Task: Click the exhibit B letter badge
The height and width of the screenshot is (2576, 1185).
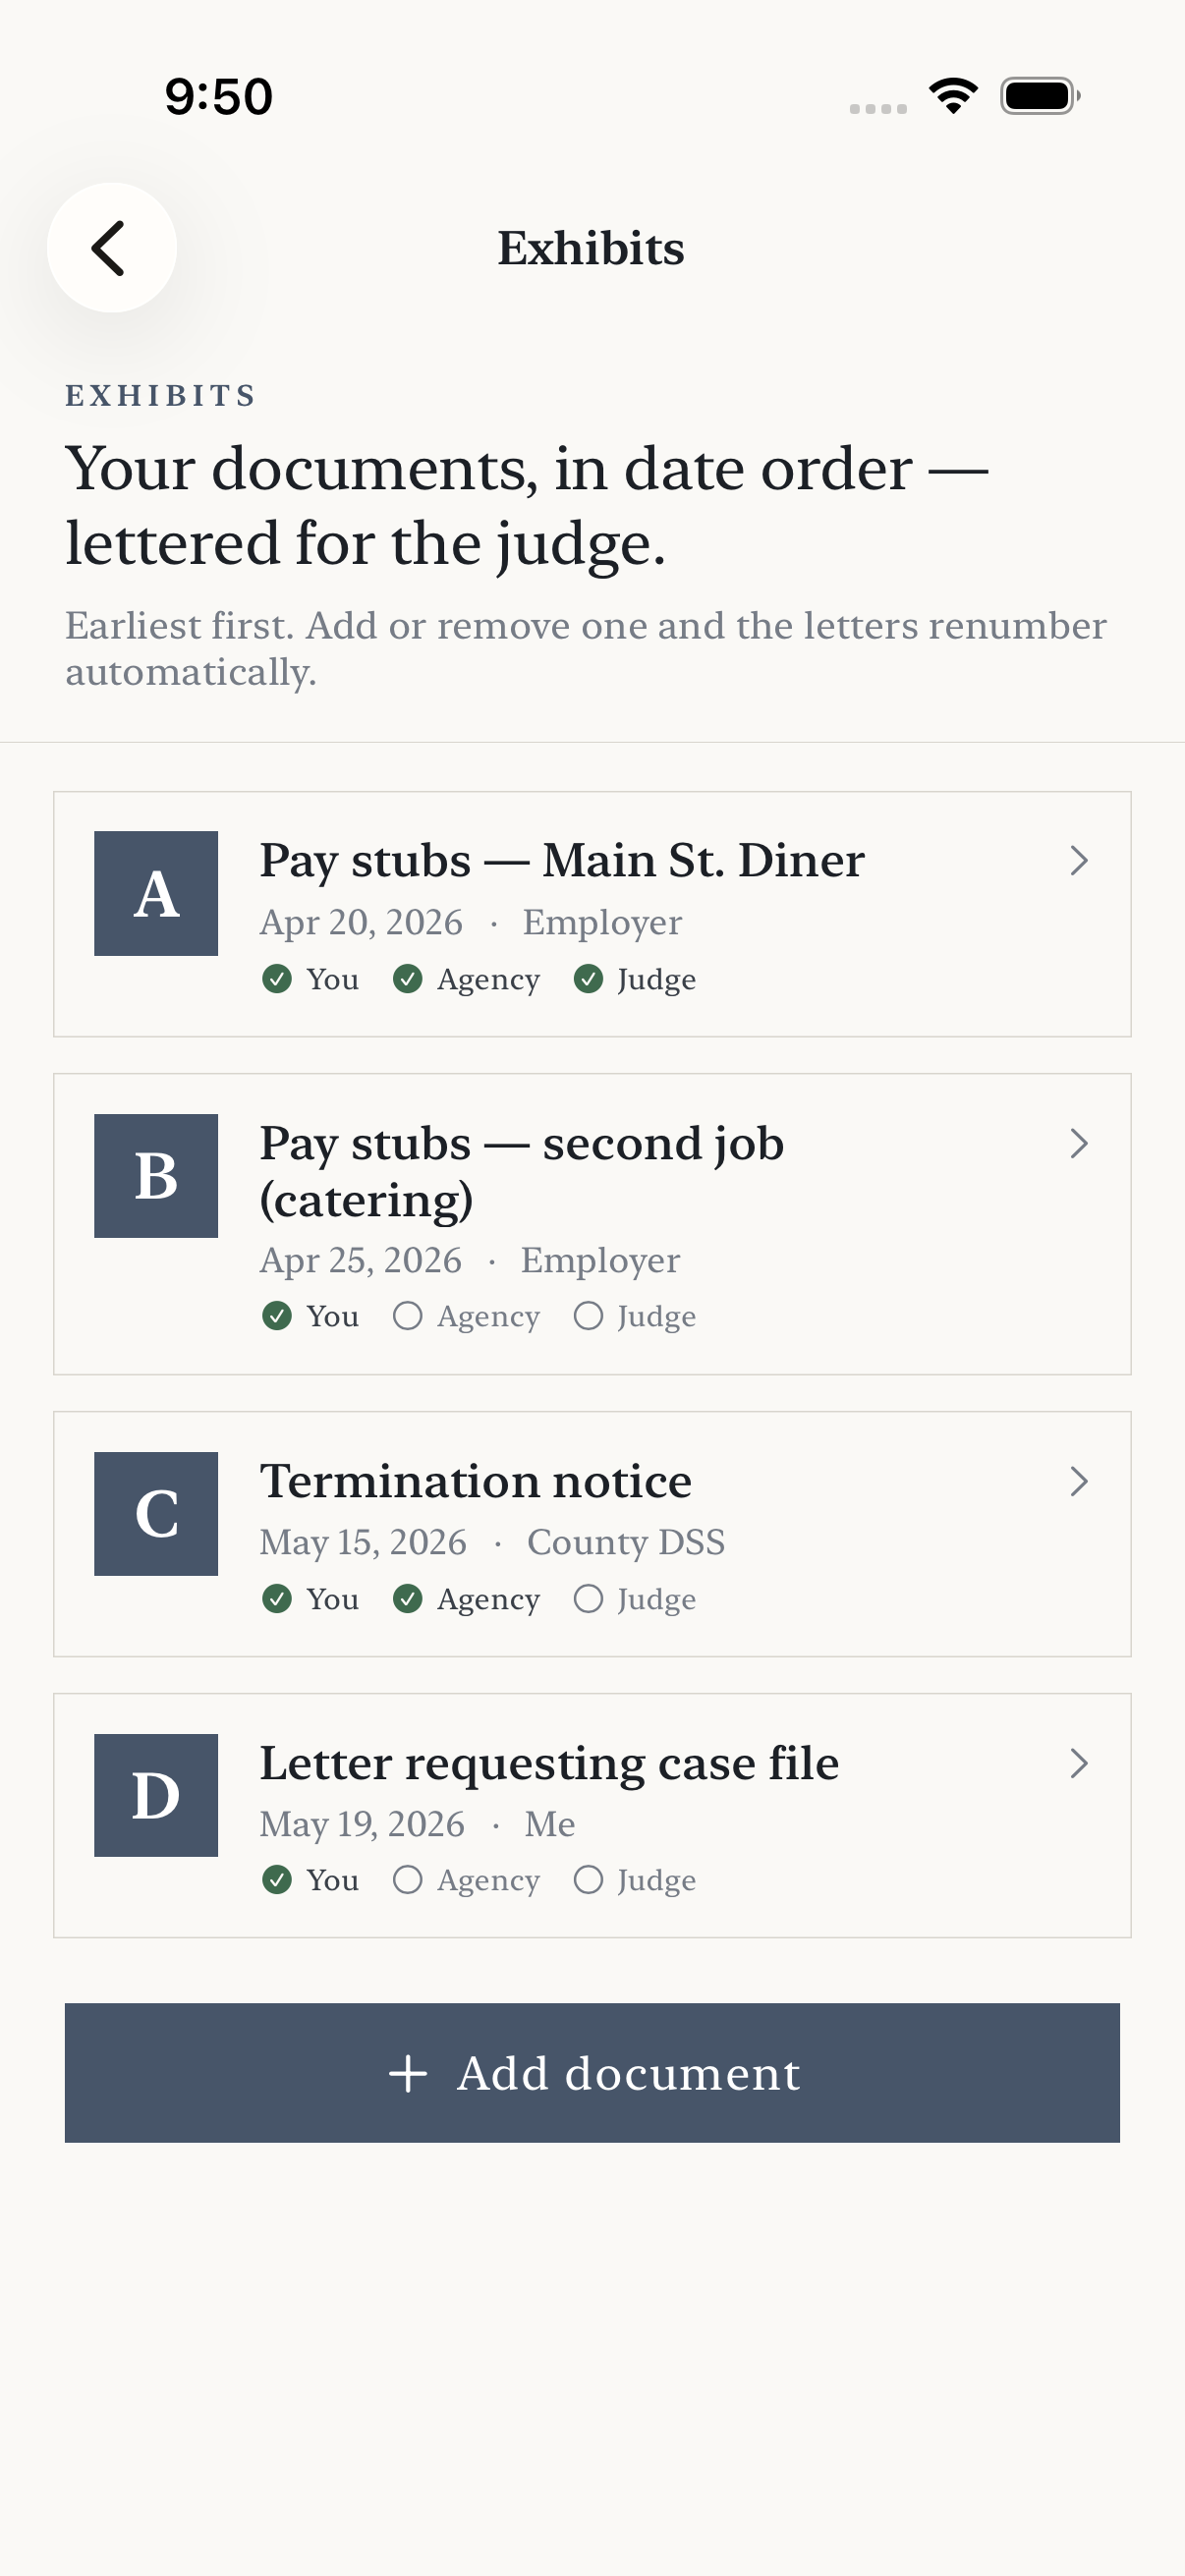Action: (156, 1176)
